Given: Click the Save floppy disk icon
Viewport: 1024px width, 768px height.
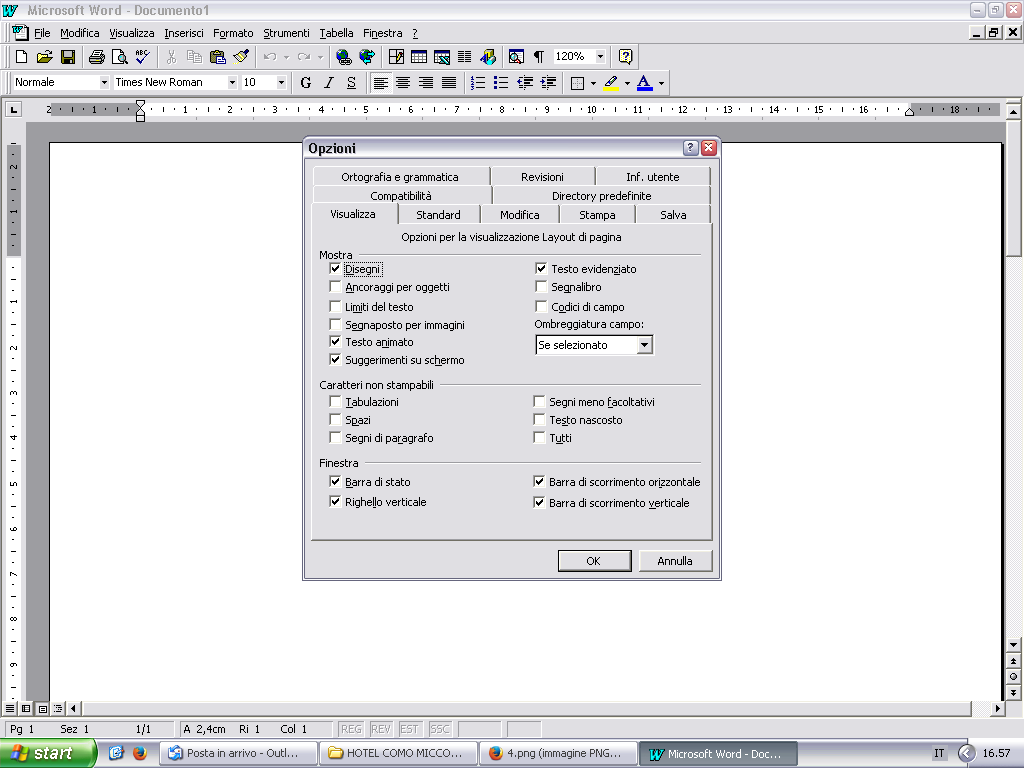Looking at the screenshot, I should pyautogui.click(x=68, y=57).
